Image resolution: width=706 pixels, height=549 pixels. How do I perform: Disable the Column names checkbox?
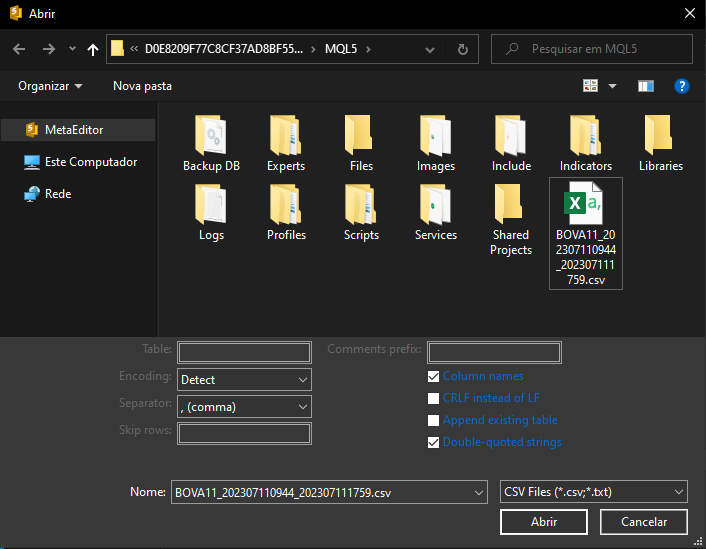point(433,376)
